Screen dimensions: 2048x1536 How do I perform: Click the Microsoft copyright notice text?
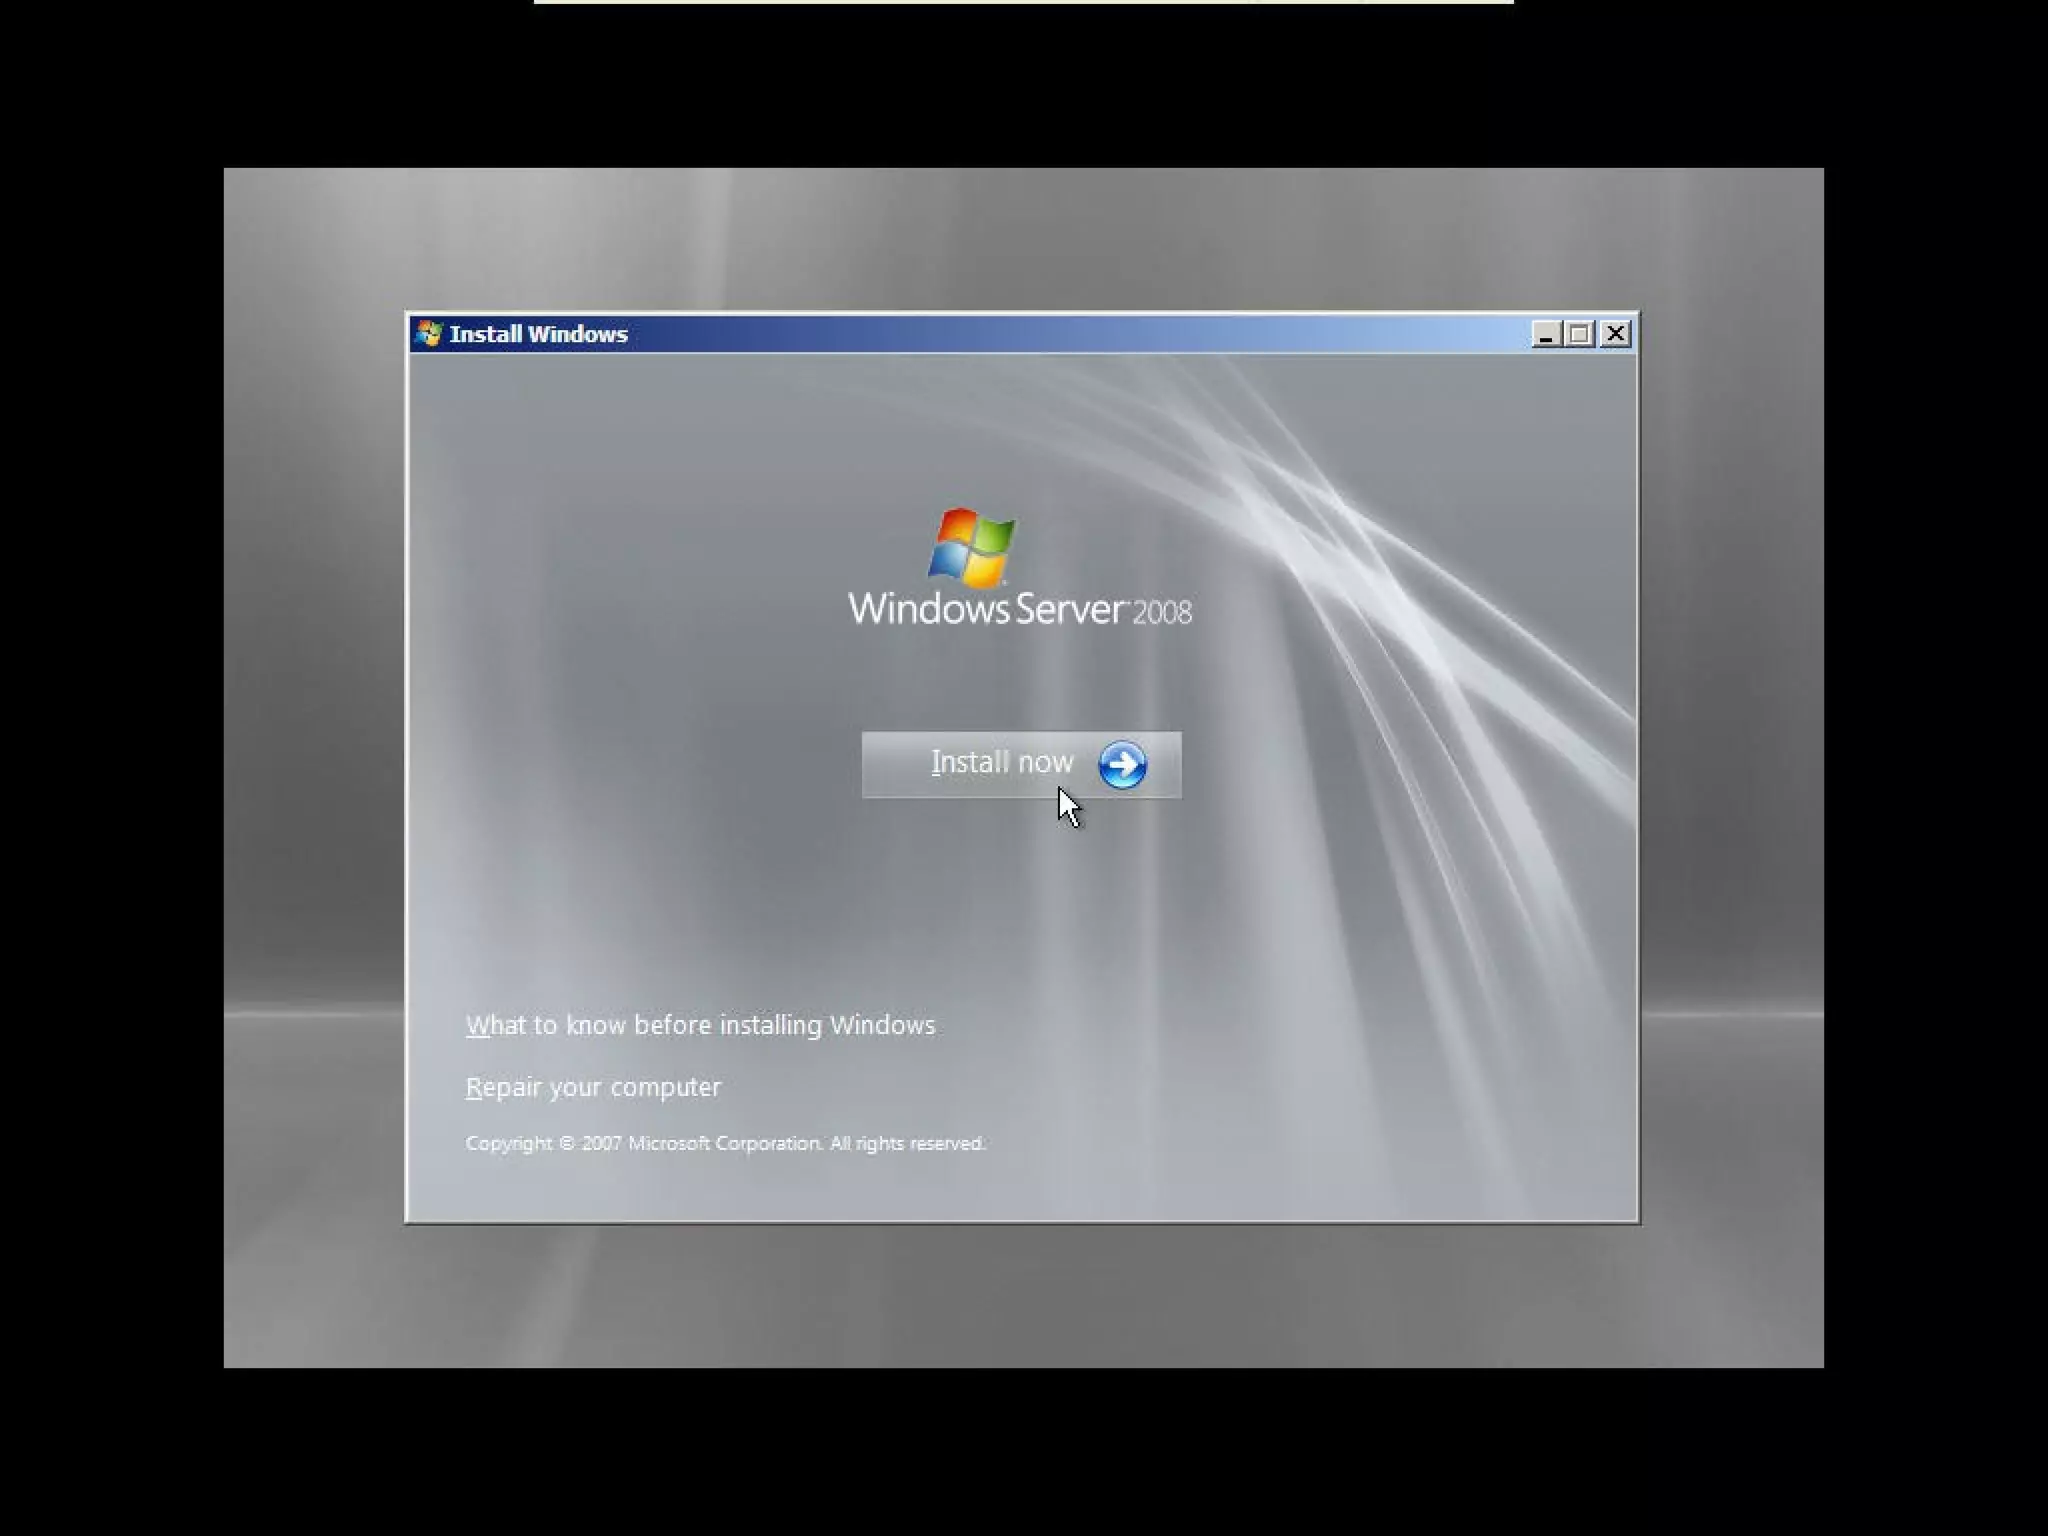pos(725,1143)
